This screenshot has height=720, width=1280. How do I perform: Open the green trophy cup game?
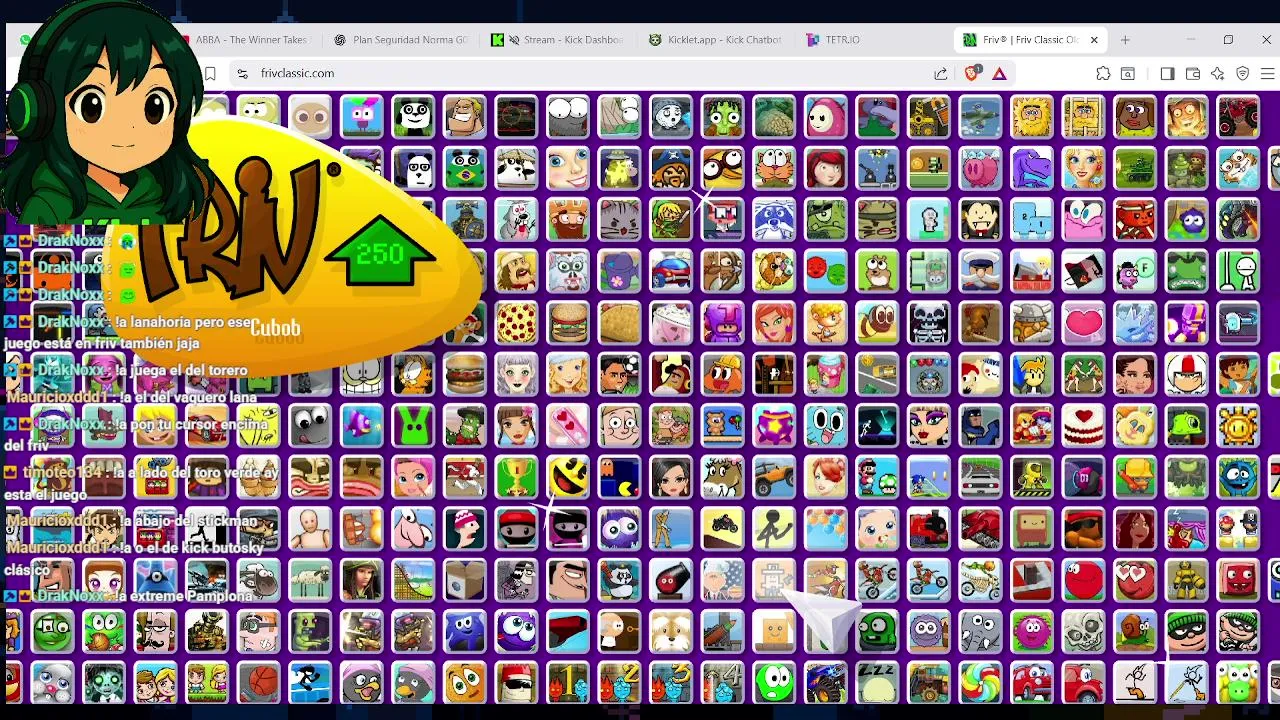(516, 477)
